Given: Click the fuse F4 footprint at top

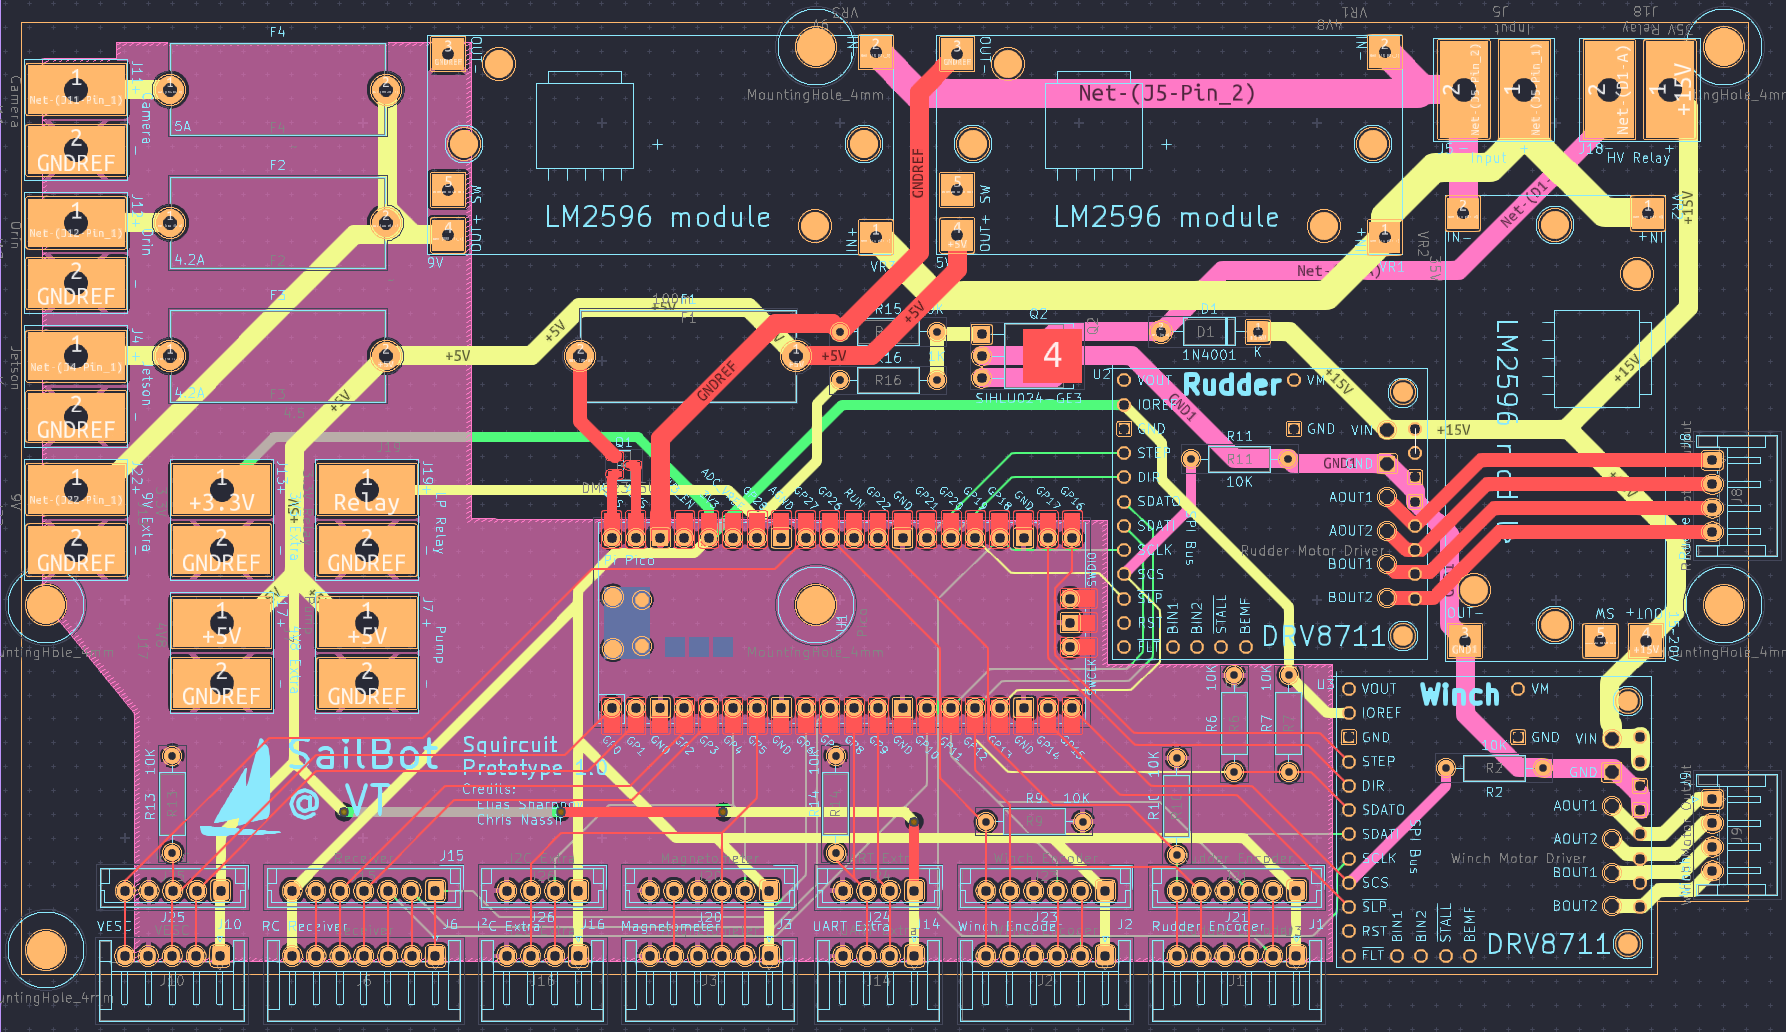Looking at the screenshot, I should (277, 90).
